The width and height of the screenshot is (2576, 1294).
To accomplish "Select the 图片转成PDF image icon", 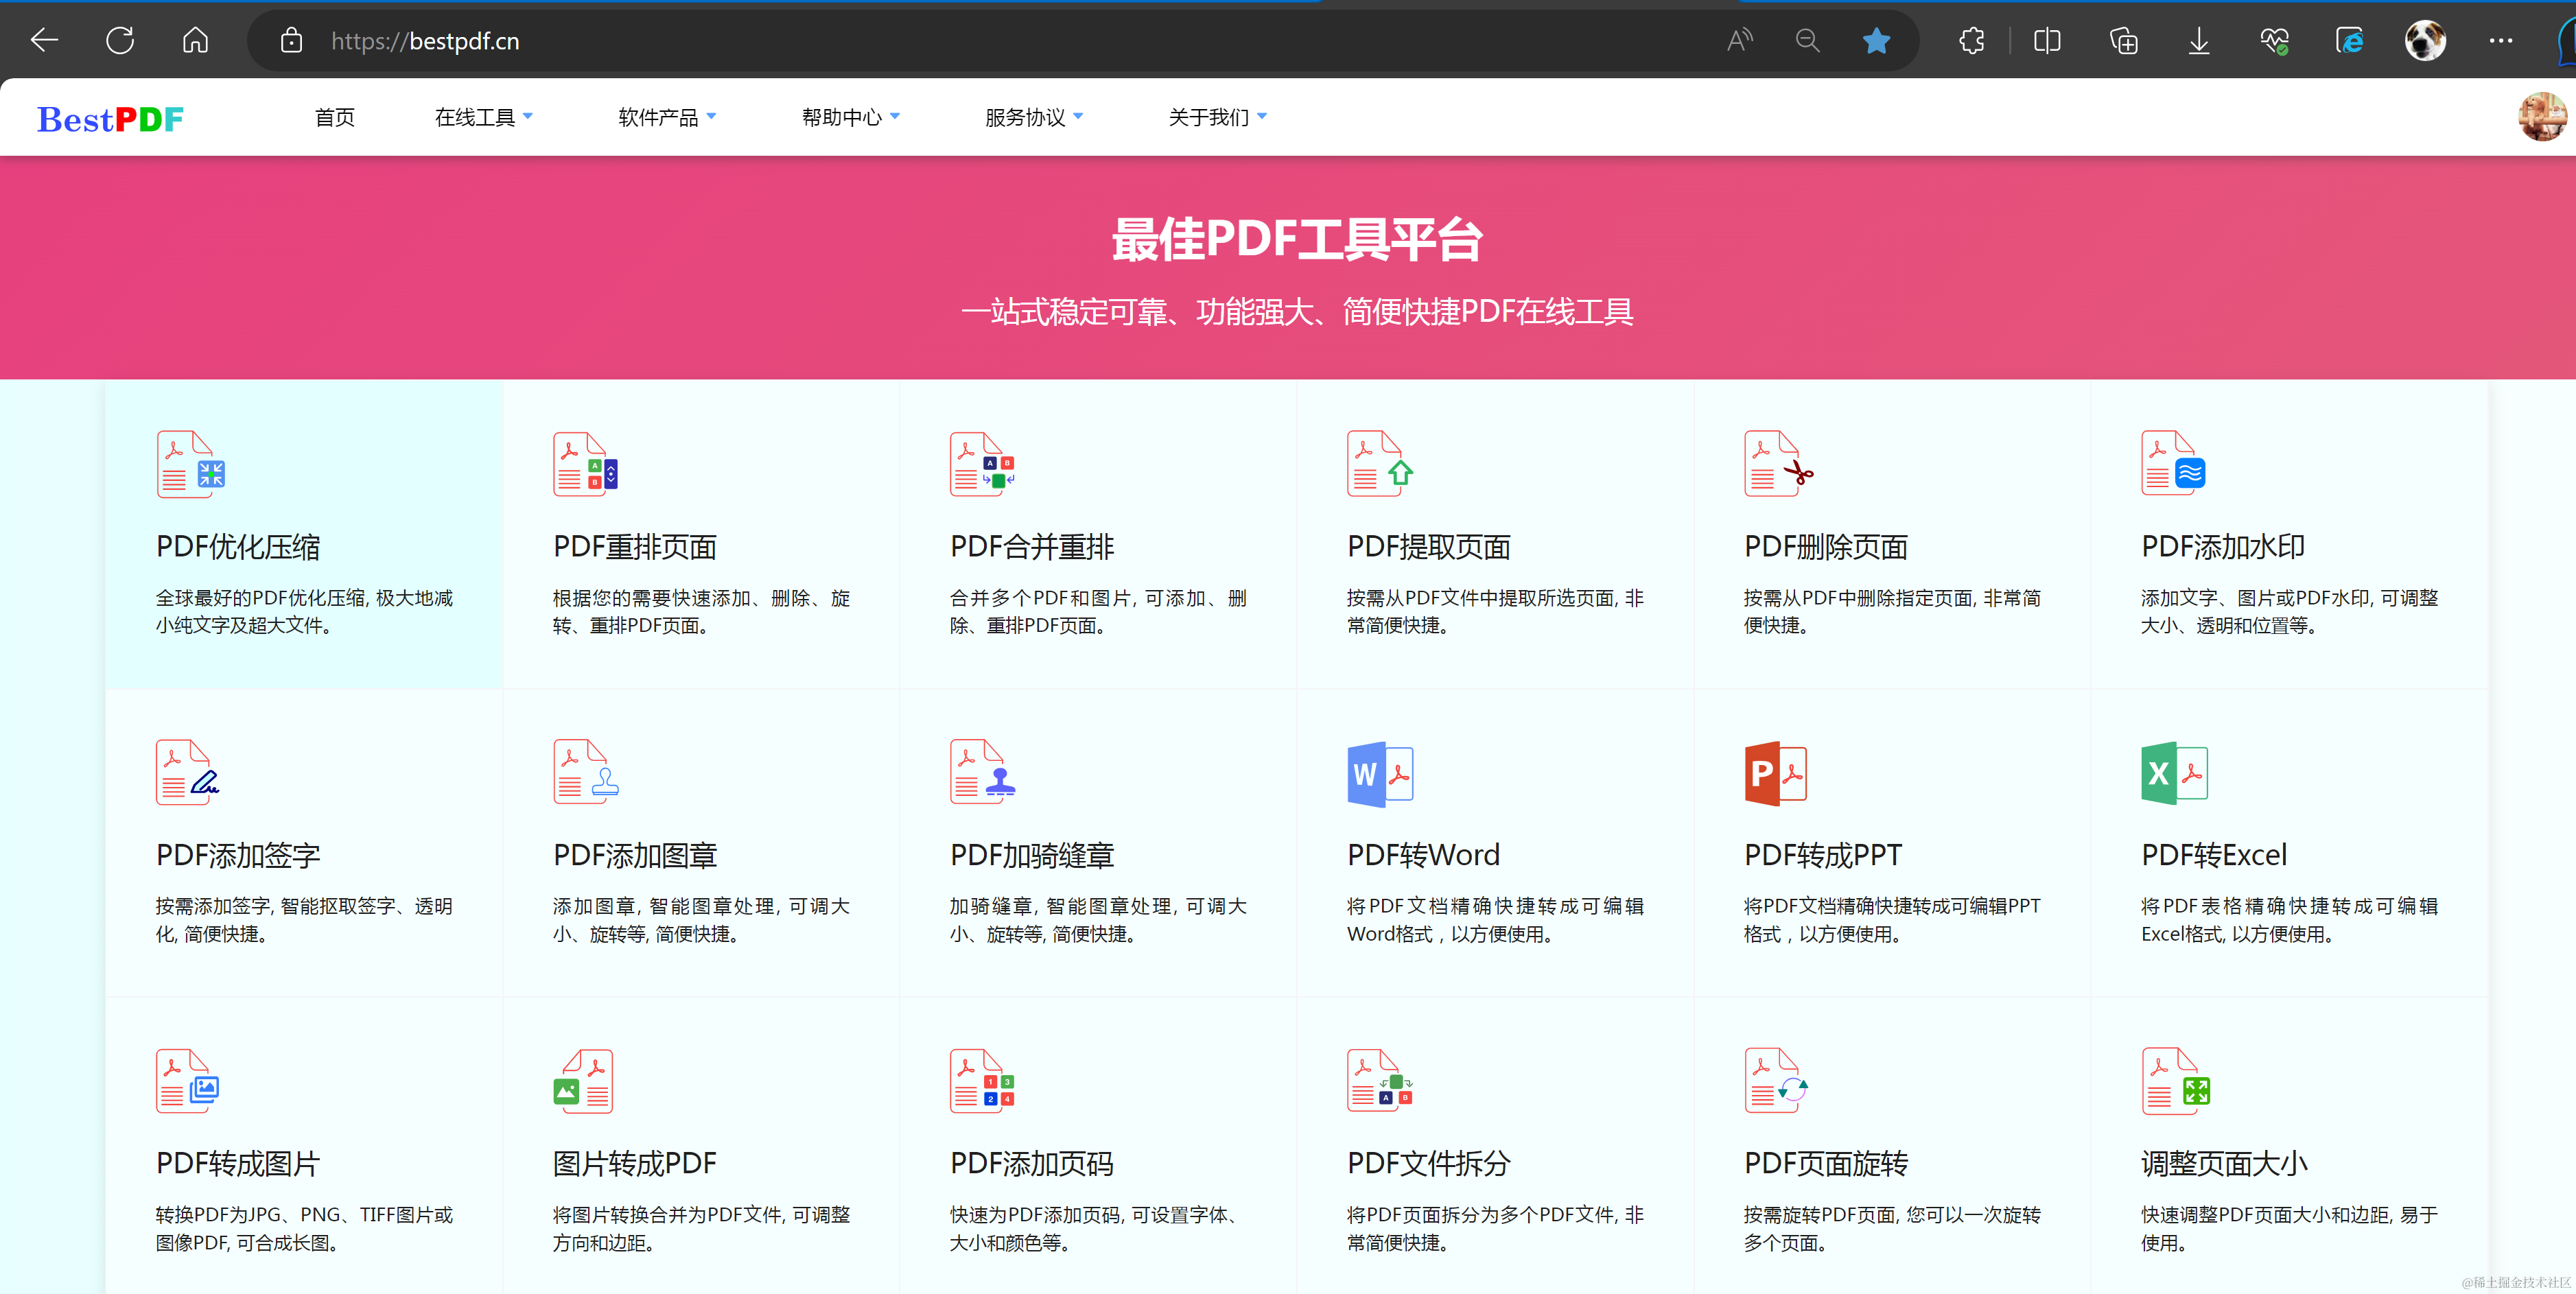I will [584, 1080].
